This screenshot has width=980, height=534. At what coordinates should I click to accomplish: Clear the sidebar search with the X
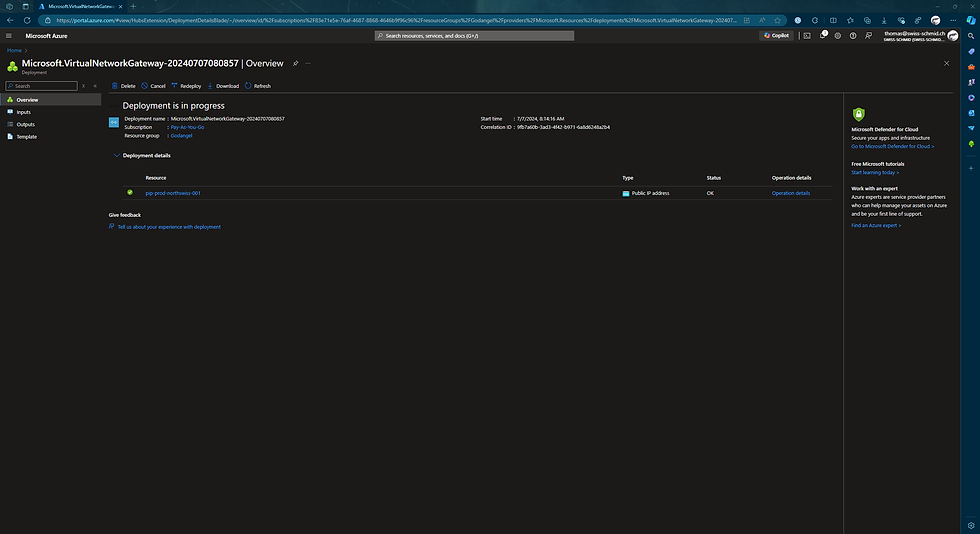(83, 86)
